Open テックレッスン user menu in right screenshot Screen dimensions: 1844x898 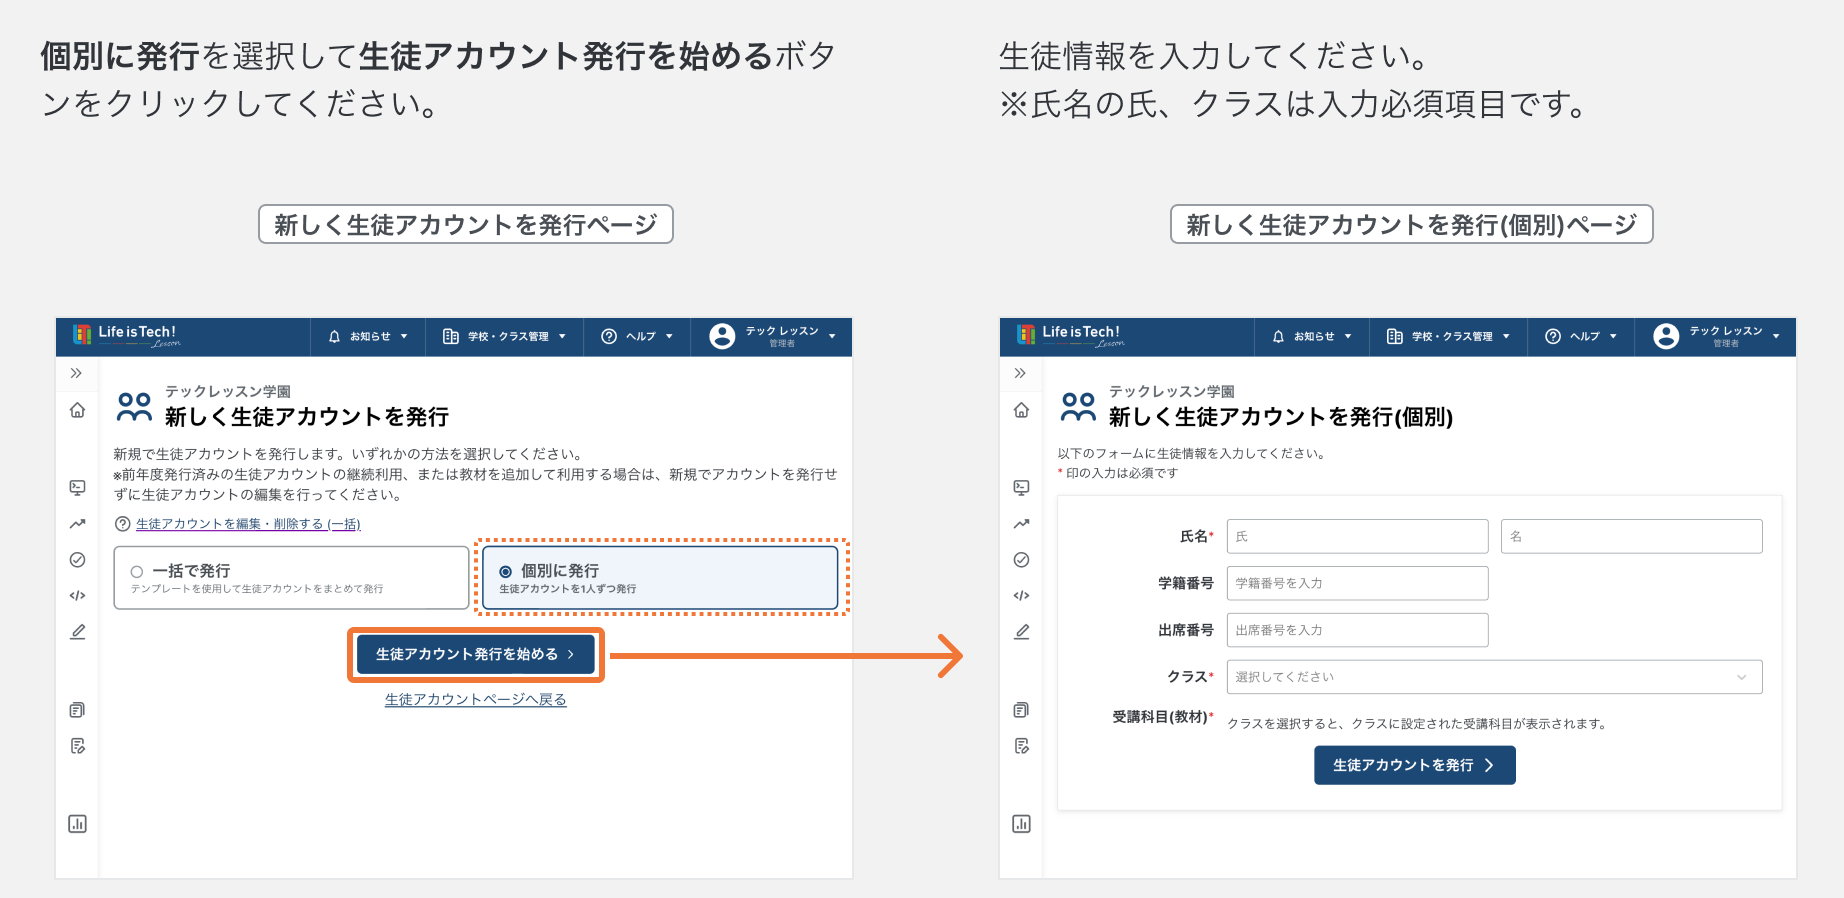pyautogui.click(x=1716, y=337)
